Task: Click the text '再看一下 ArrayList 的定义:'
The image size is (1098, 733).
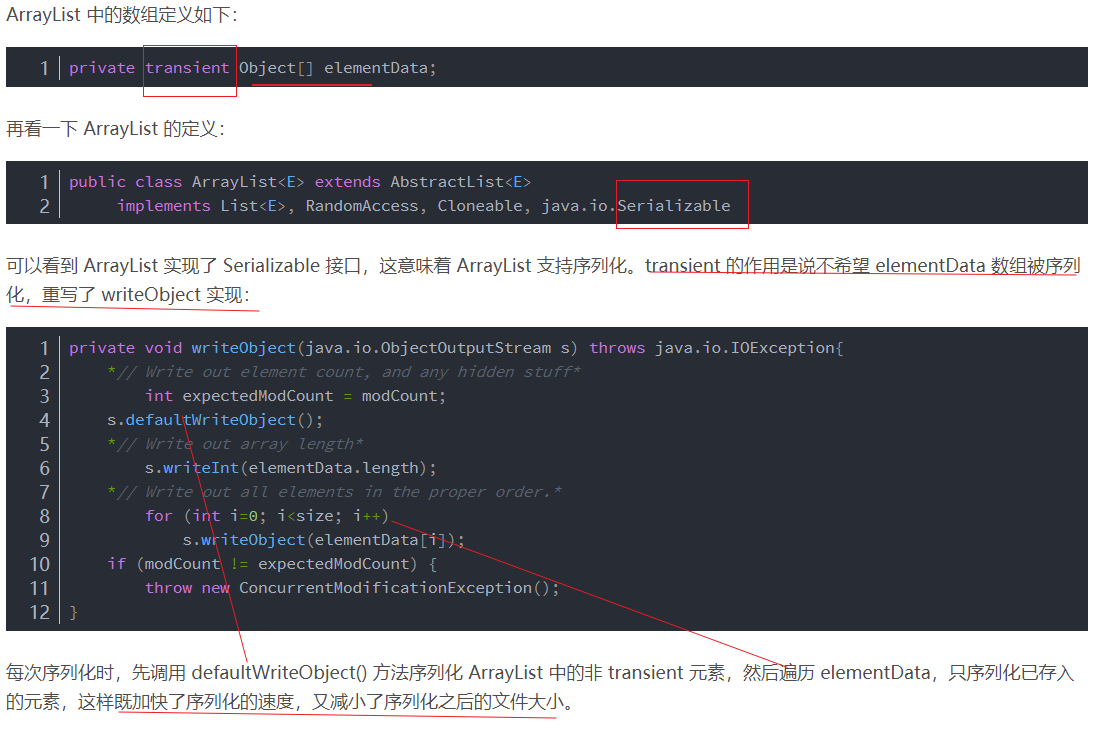Action: (116, 129)
